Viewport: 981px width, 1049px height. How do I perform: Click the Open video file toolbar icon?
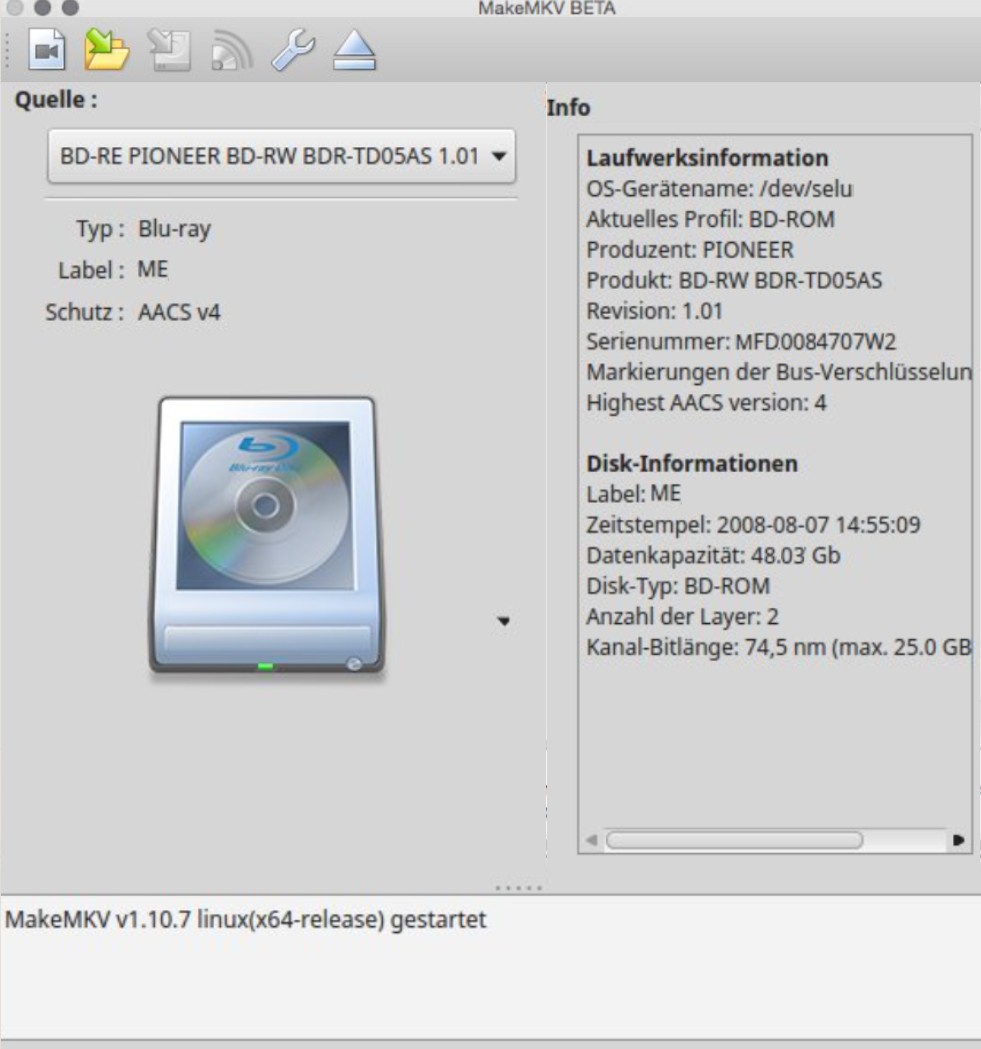pos(47,50)
